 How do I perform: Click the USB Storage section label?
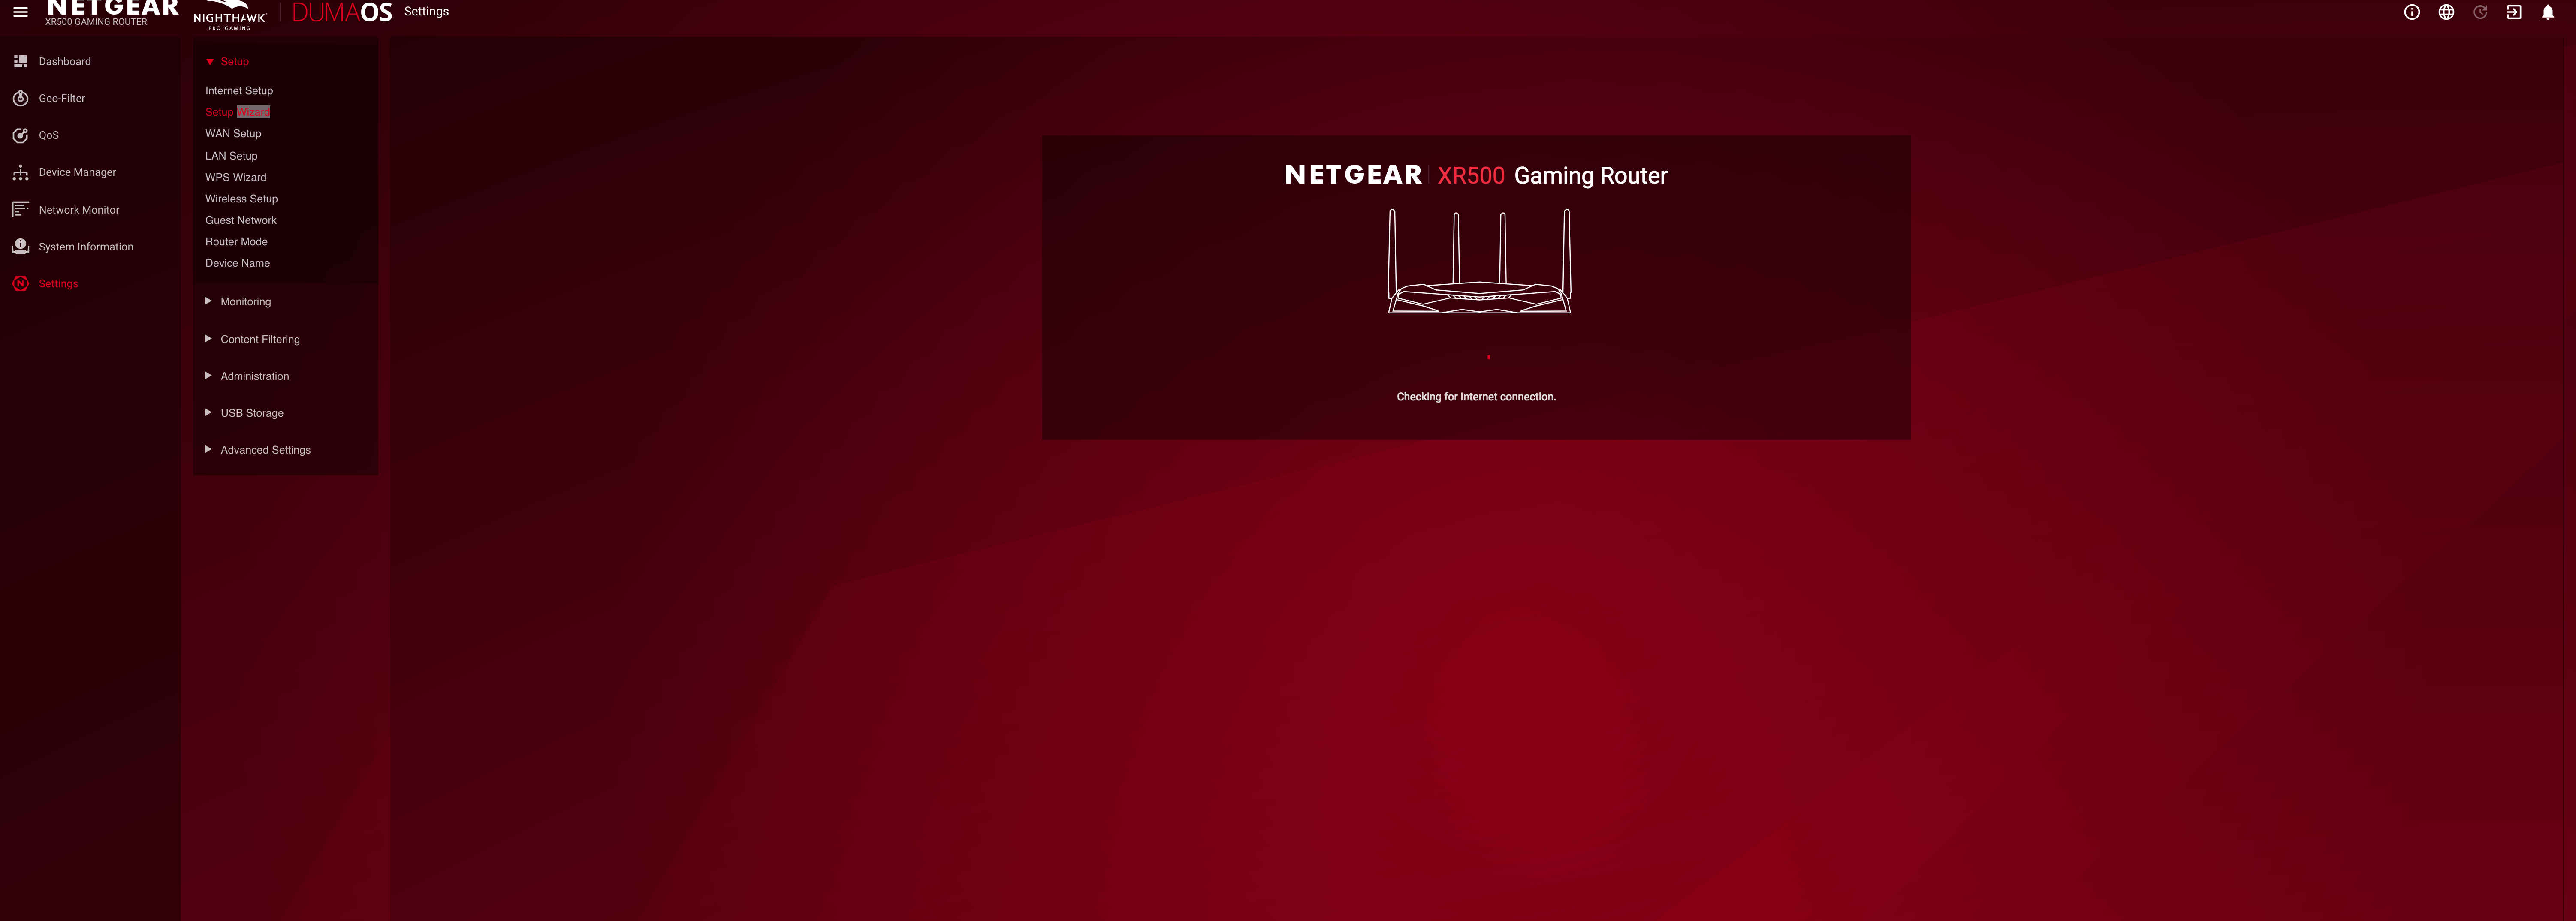252,413
